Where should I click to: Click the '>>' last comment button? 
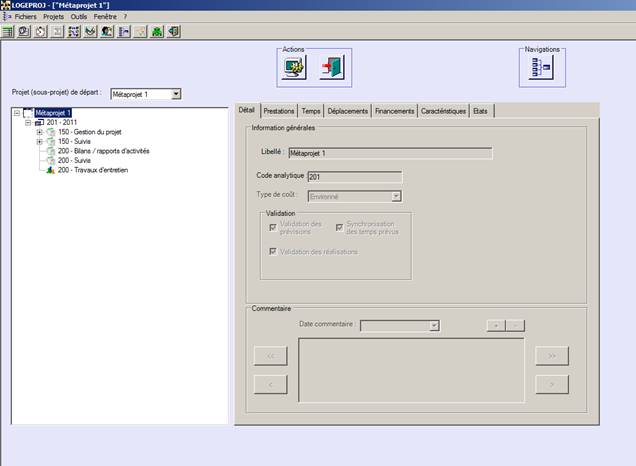coord(551,355)
